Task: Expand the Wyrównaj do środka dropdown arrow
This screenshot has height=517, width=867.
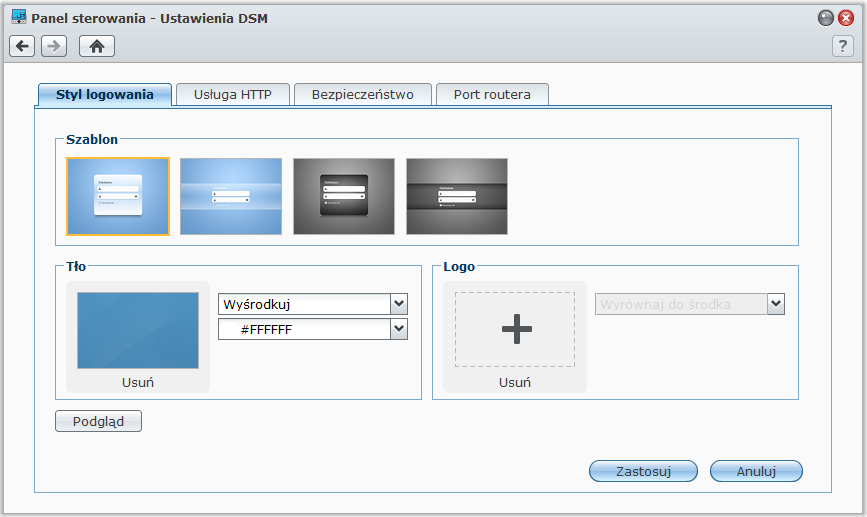Action: [776, 304]
